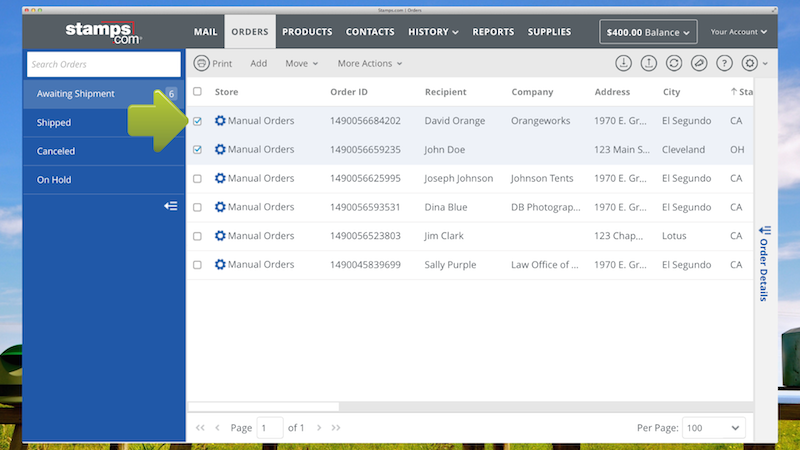
Task: Click the Search Orders input field
Action: pyautogui.click(x=102, y=64)
